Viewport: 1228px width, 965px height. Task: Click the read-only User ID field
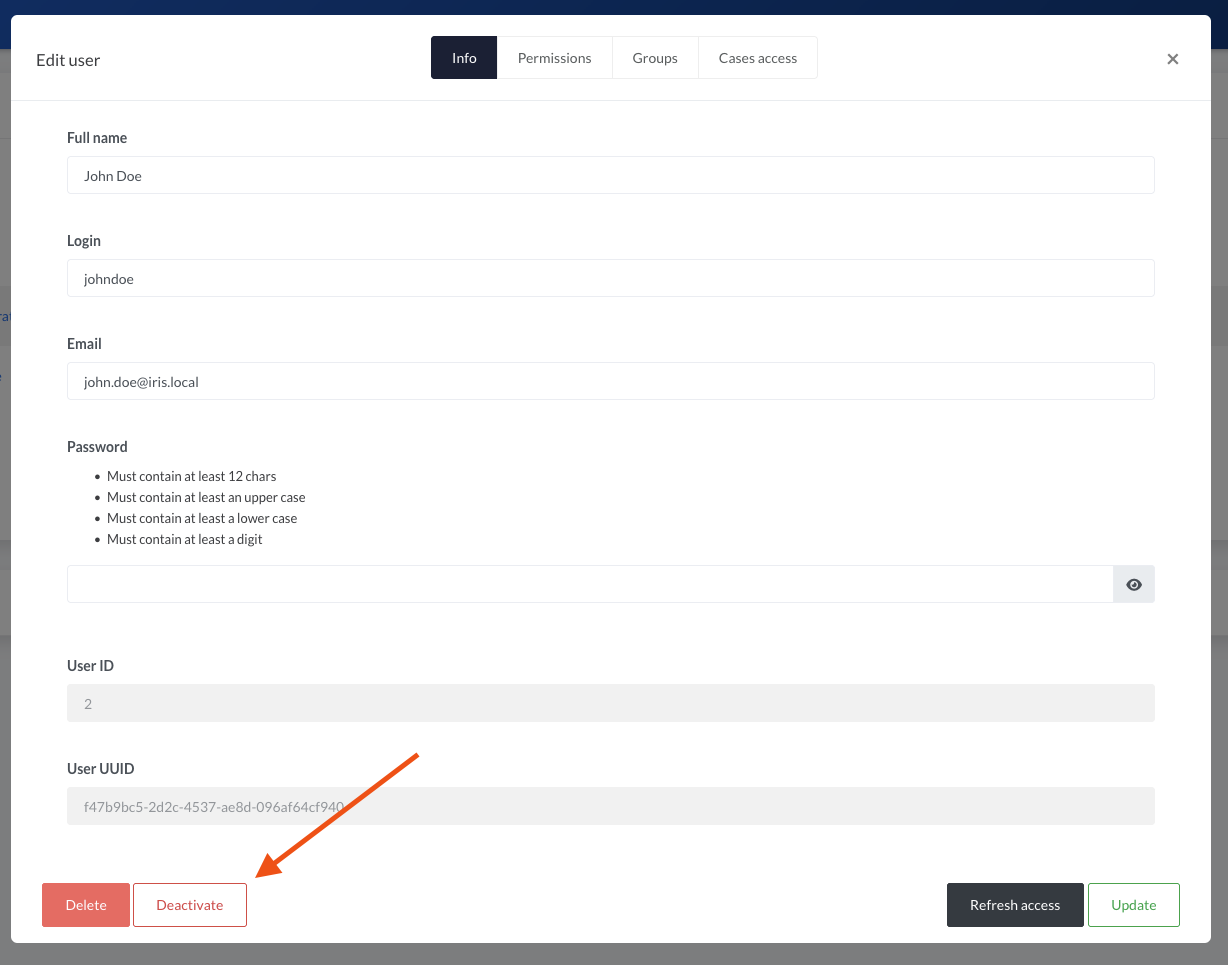point(610,703)
